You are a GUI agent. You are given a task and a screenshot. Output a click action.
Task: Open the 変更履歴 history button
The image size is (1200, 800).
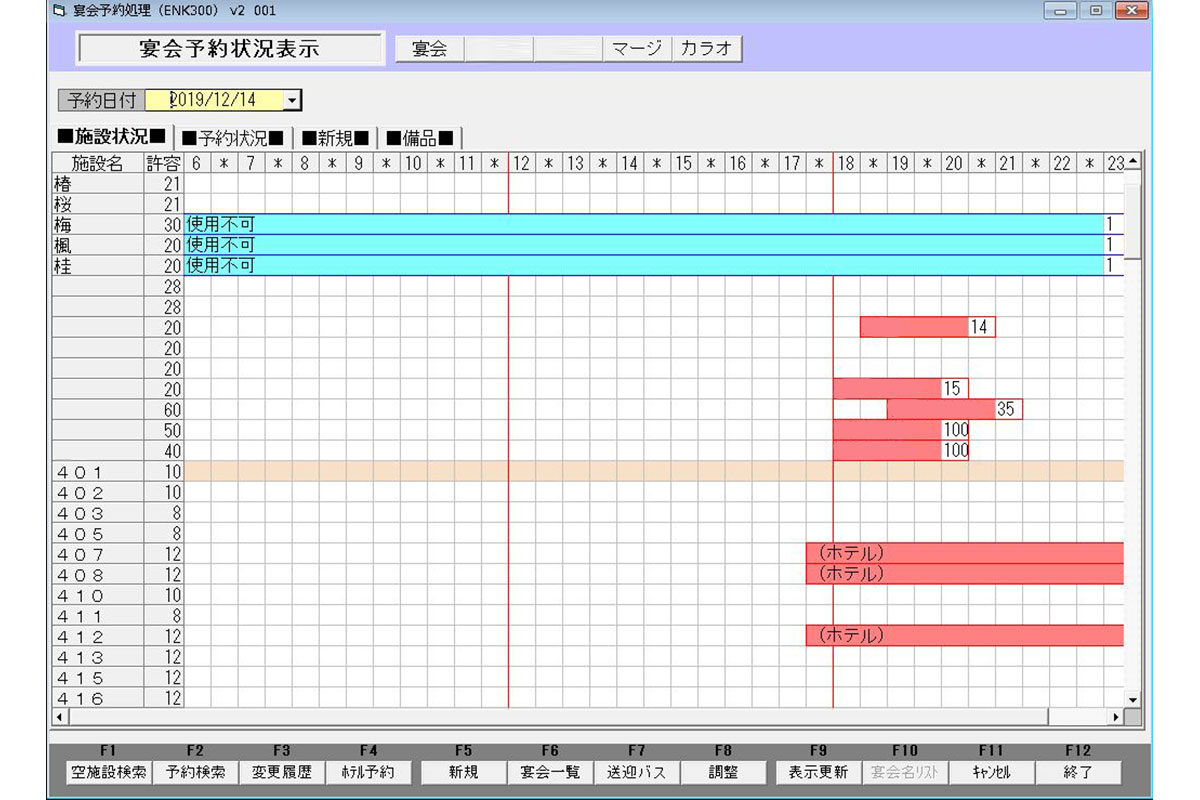[x=282, y=772]
